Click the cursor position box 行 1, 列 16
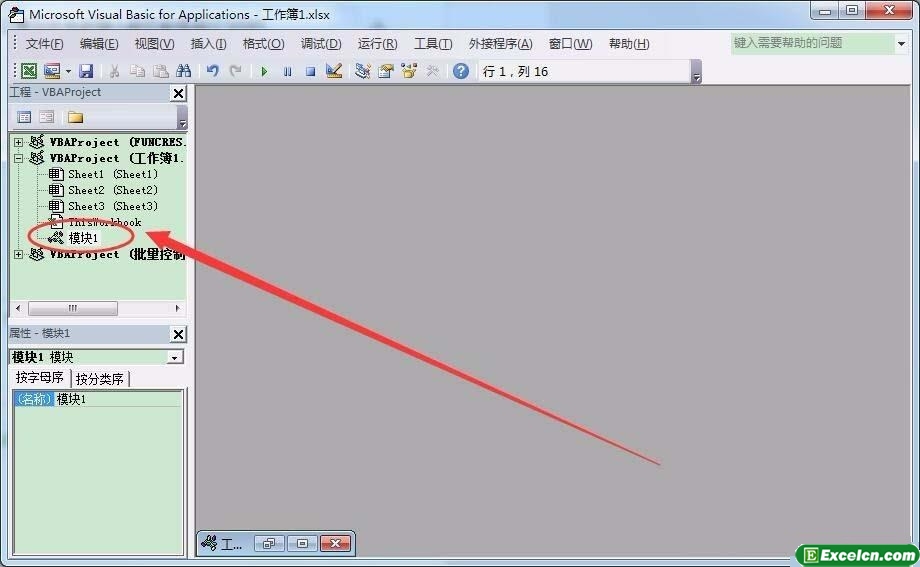This screenshot has width=920, height=567. (x=584, y=72)
